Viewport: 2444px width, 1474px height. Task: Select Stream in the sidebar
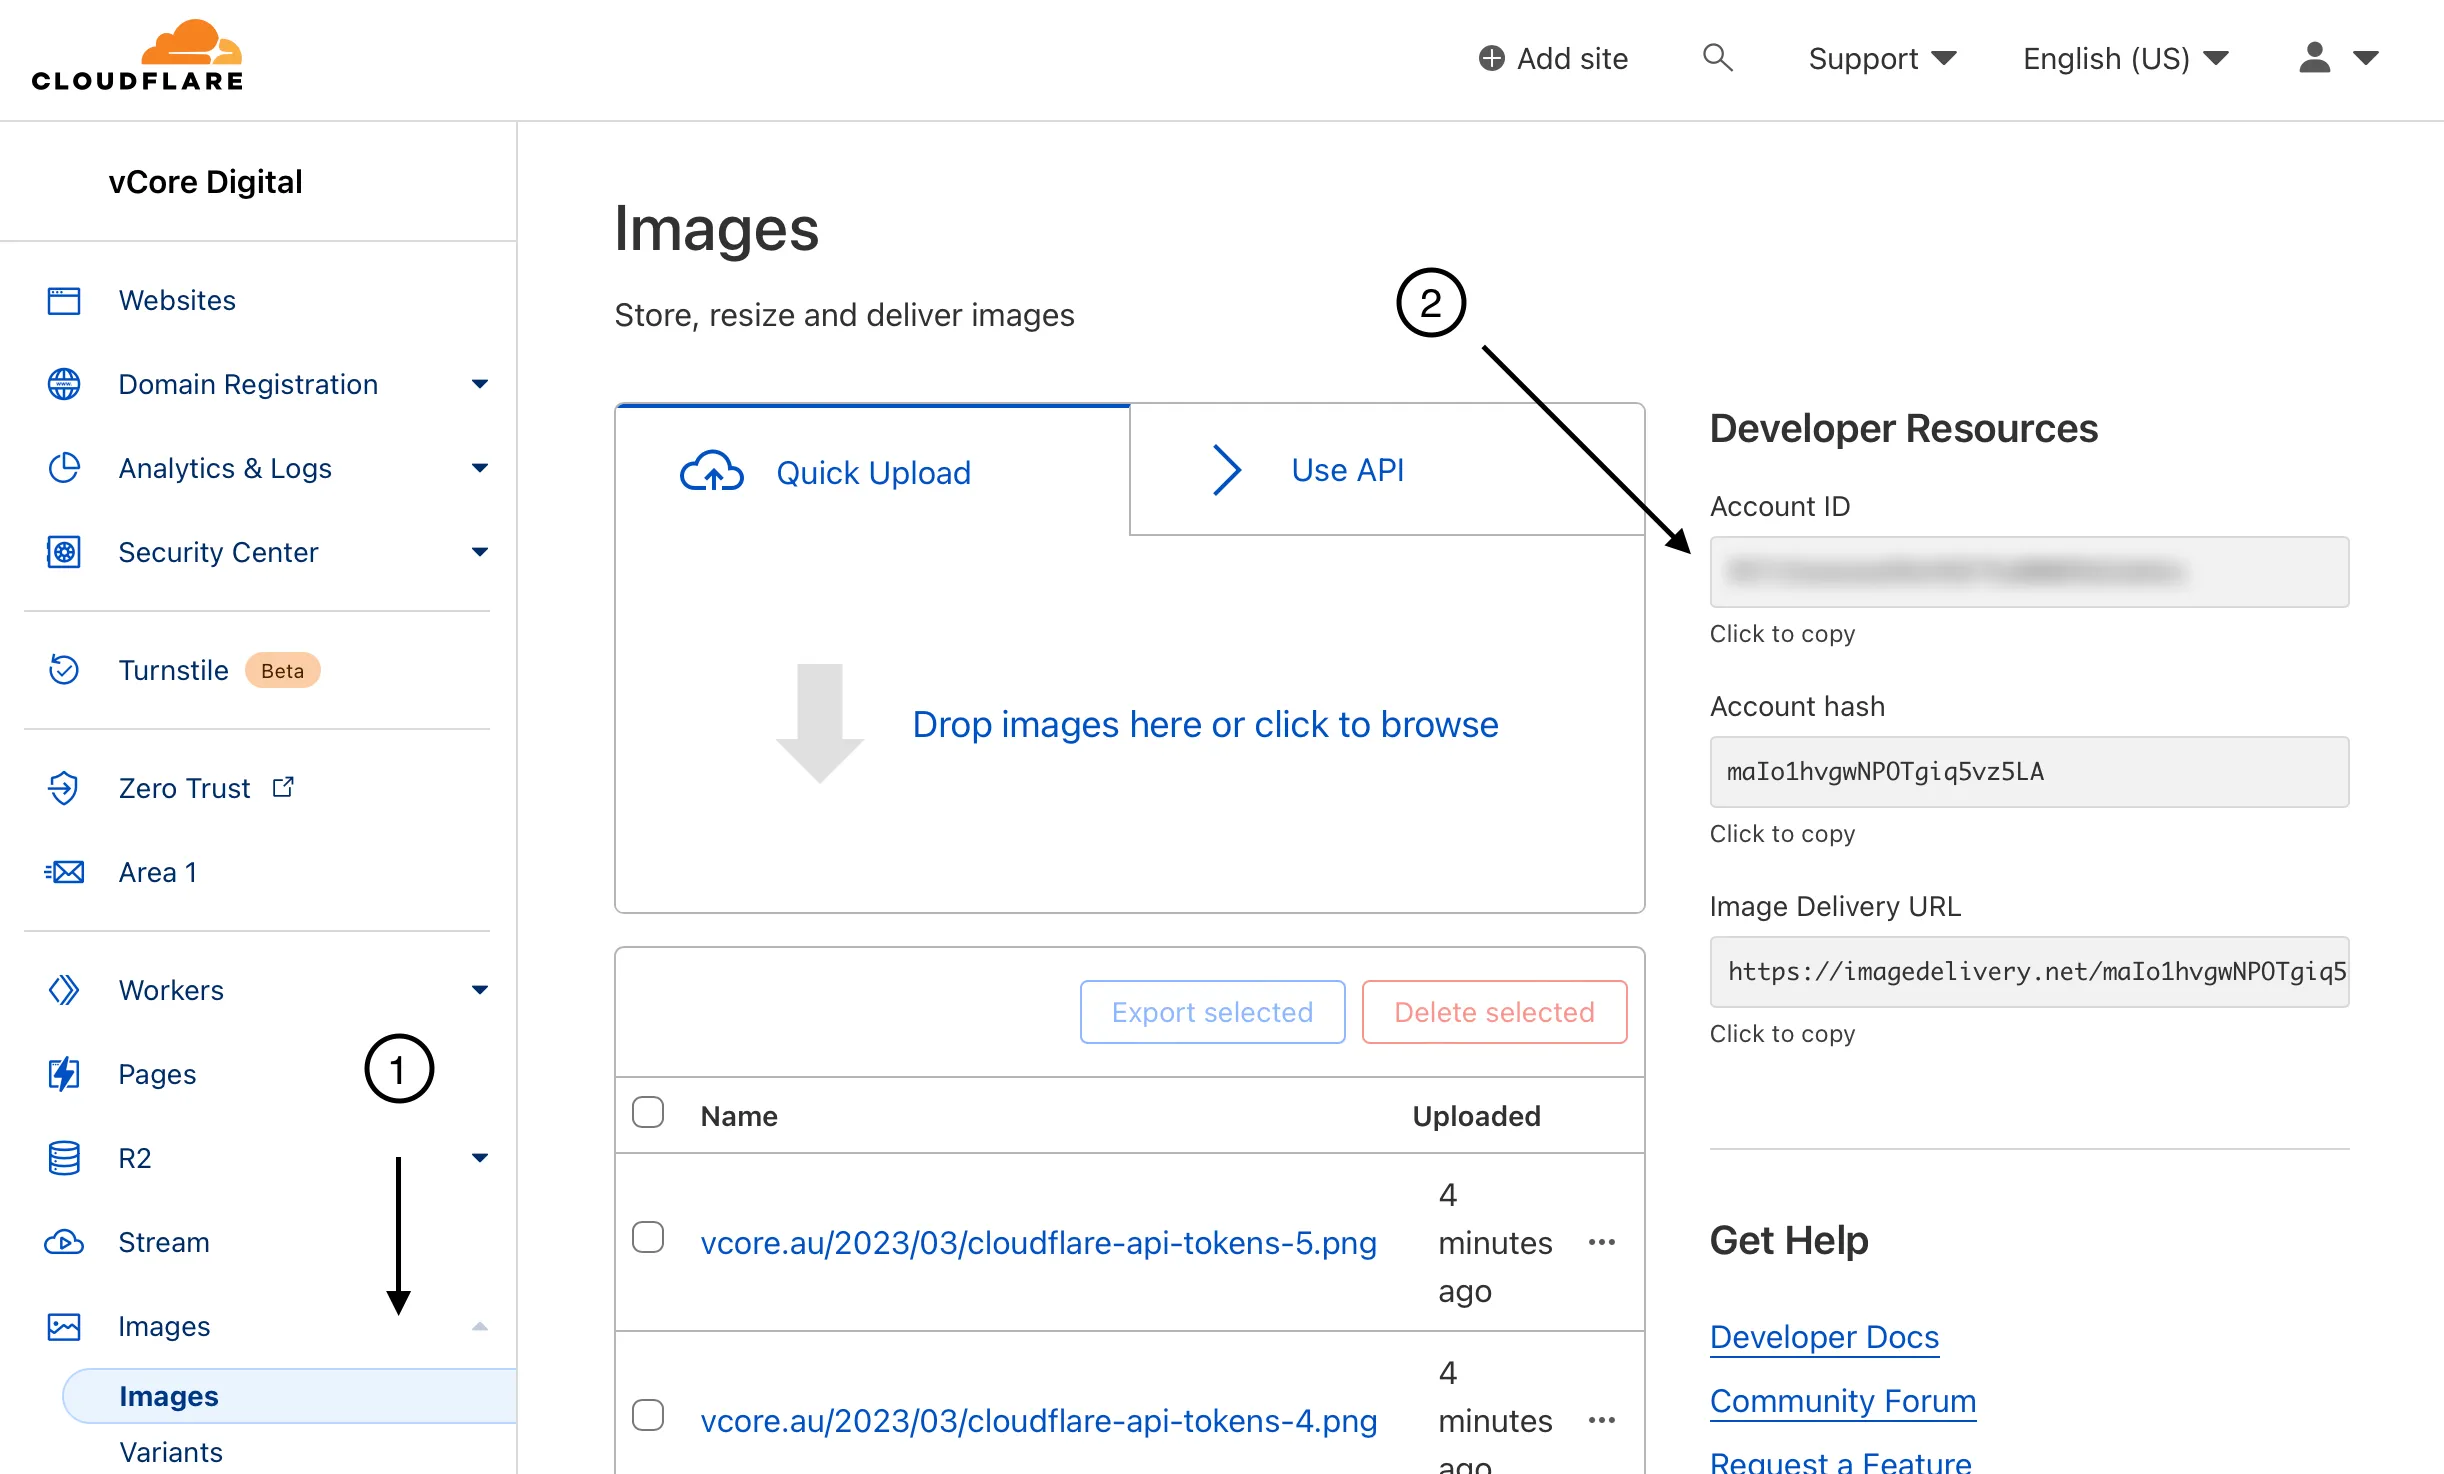point(164,1242)
